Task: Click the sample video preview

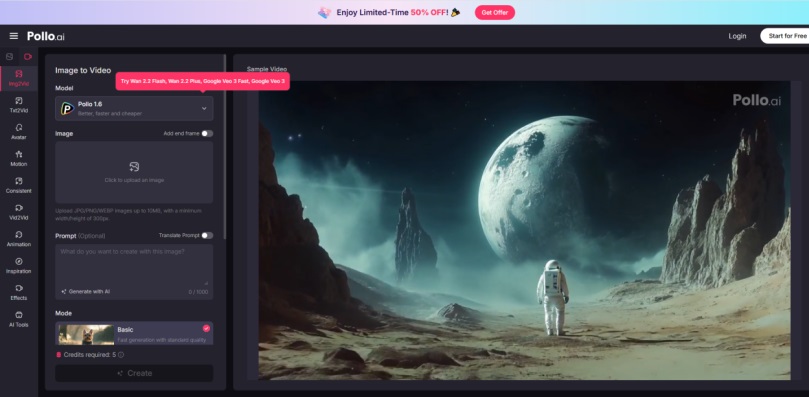Action: coord(524,230)
